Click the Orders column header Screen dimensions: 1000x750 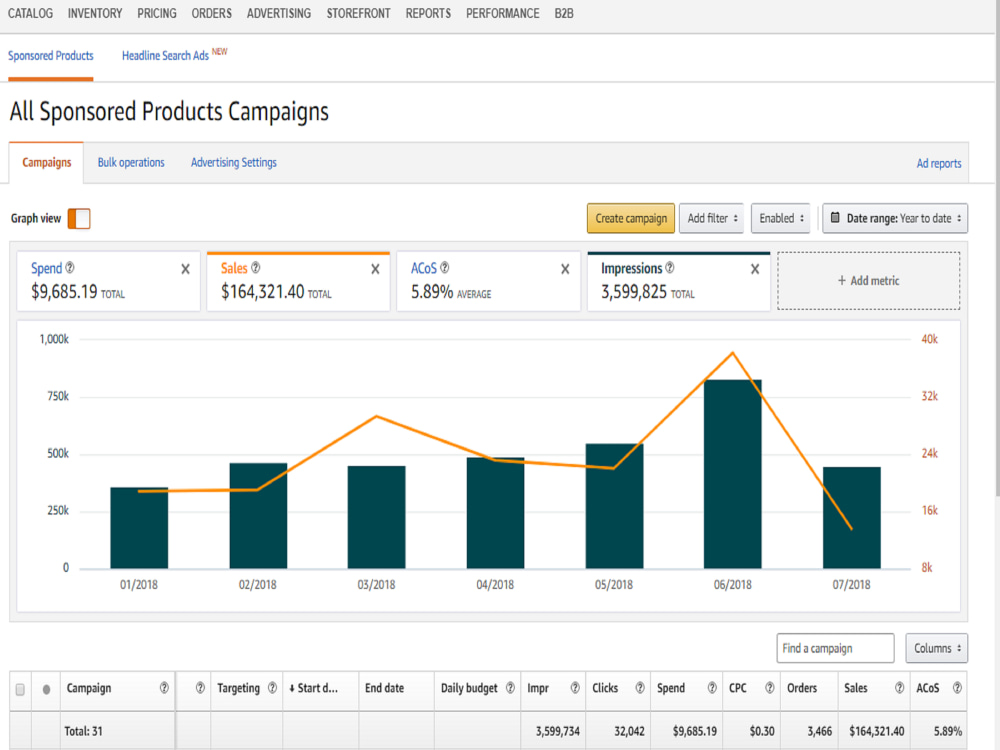(x=802, y=688)
